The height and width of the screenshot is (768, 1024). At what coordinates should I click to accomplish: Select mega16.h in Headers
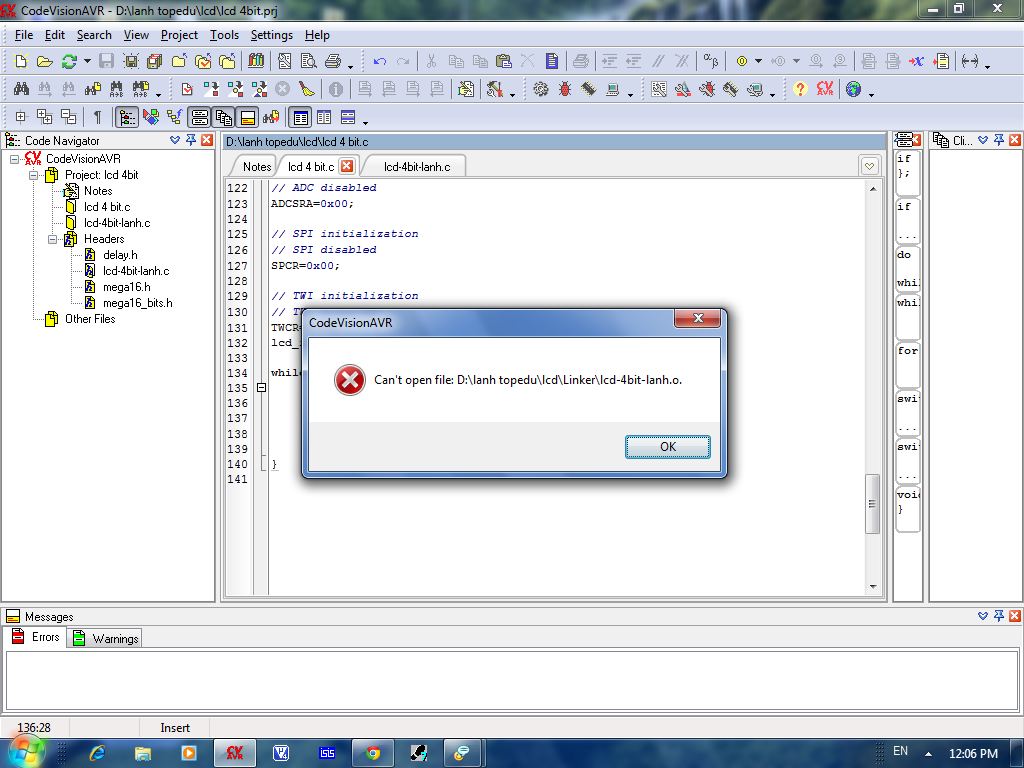[127, 287]
